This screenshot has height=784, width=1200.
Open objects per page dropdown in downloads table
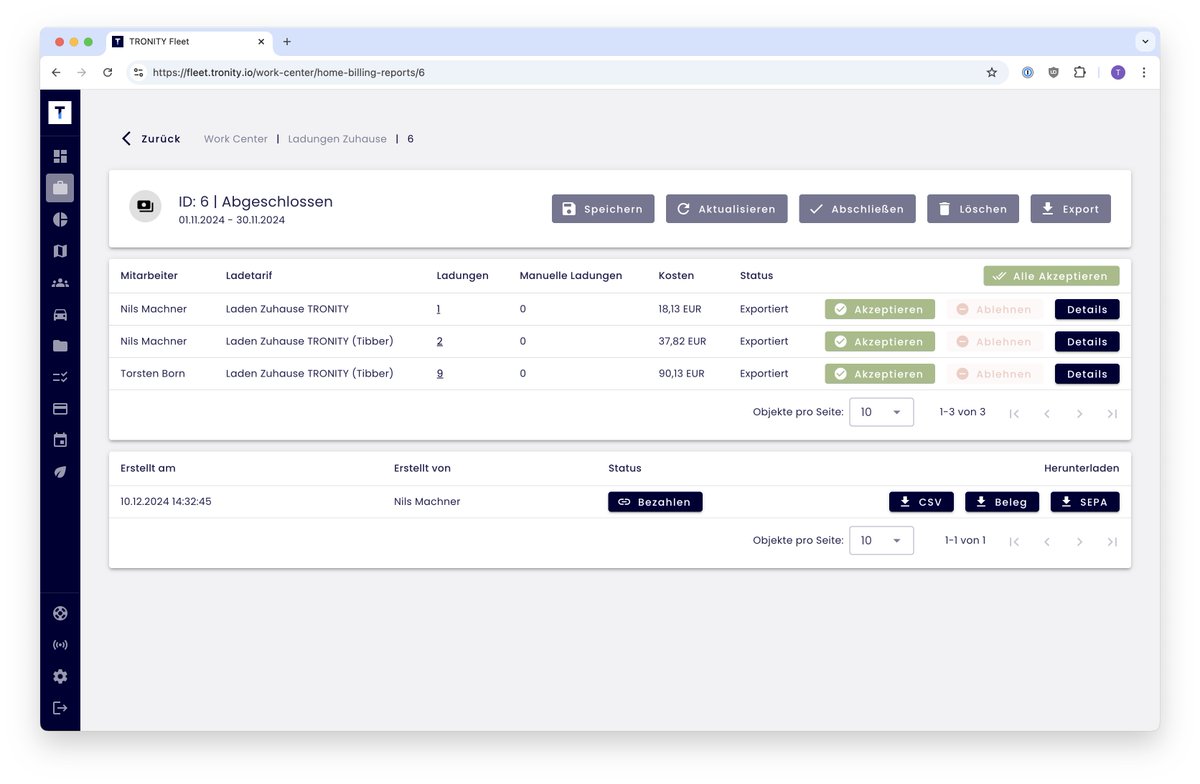(881, 540)
